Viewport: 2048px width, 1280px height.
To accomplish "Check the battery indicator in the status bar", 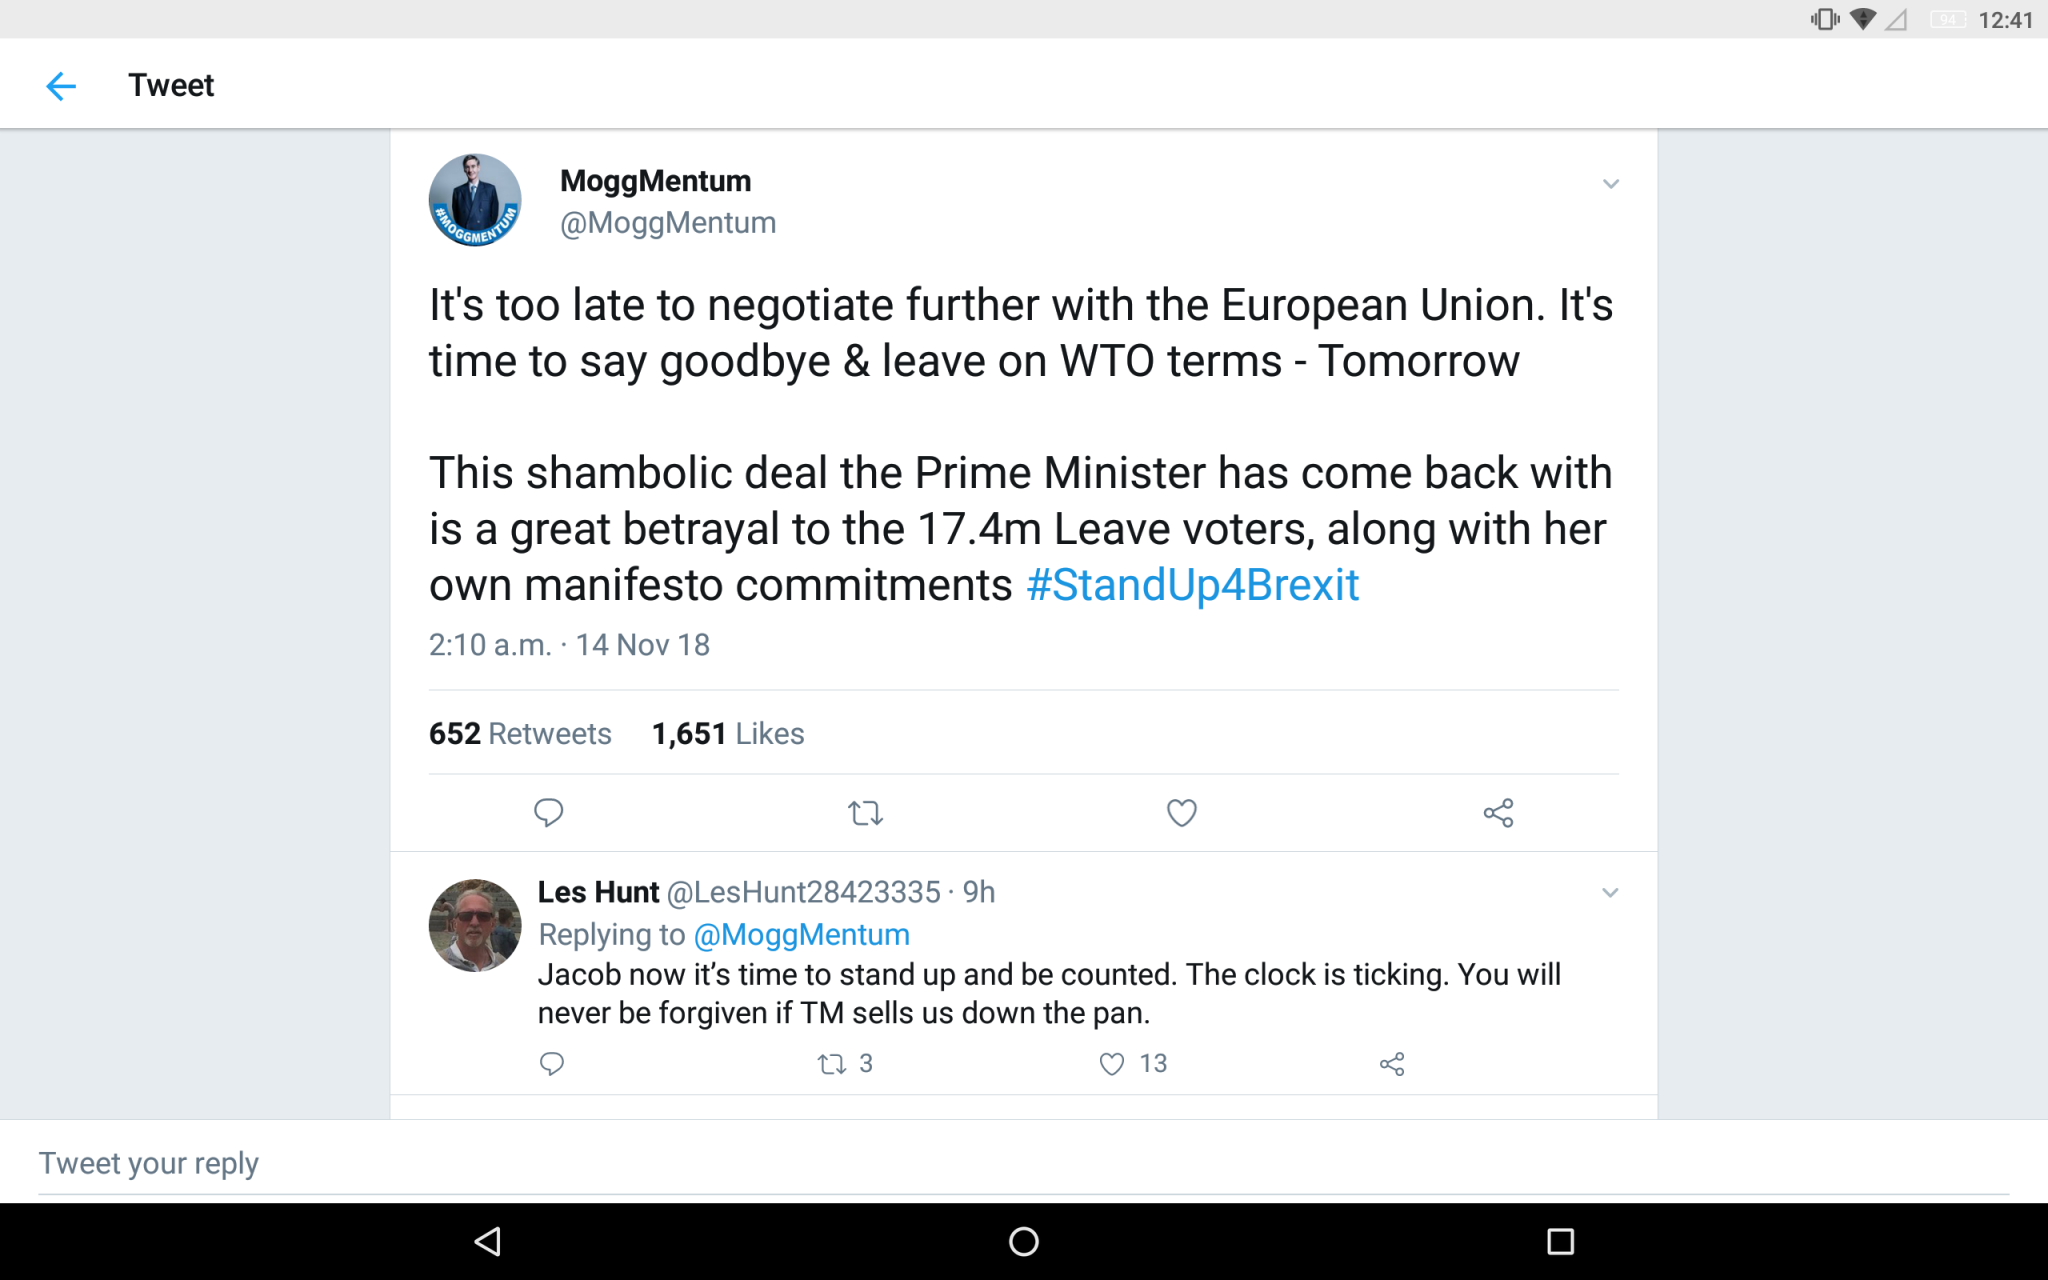I will click(x=1947, y=18).
